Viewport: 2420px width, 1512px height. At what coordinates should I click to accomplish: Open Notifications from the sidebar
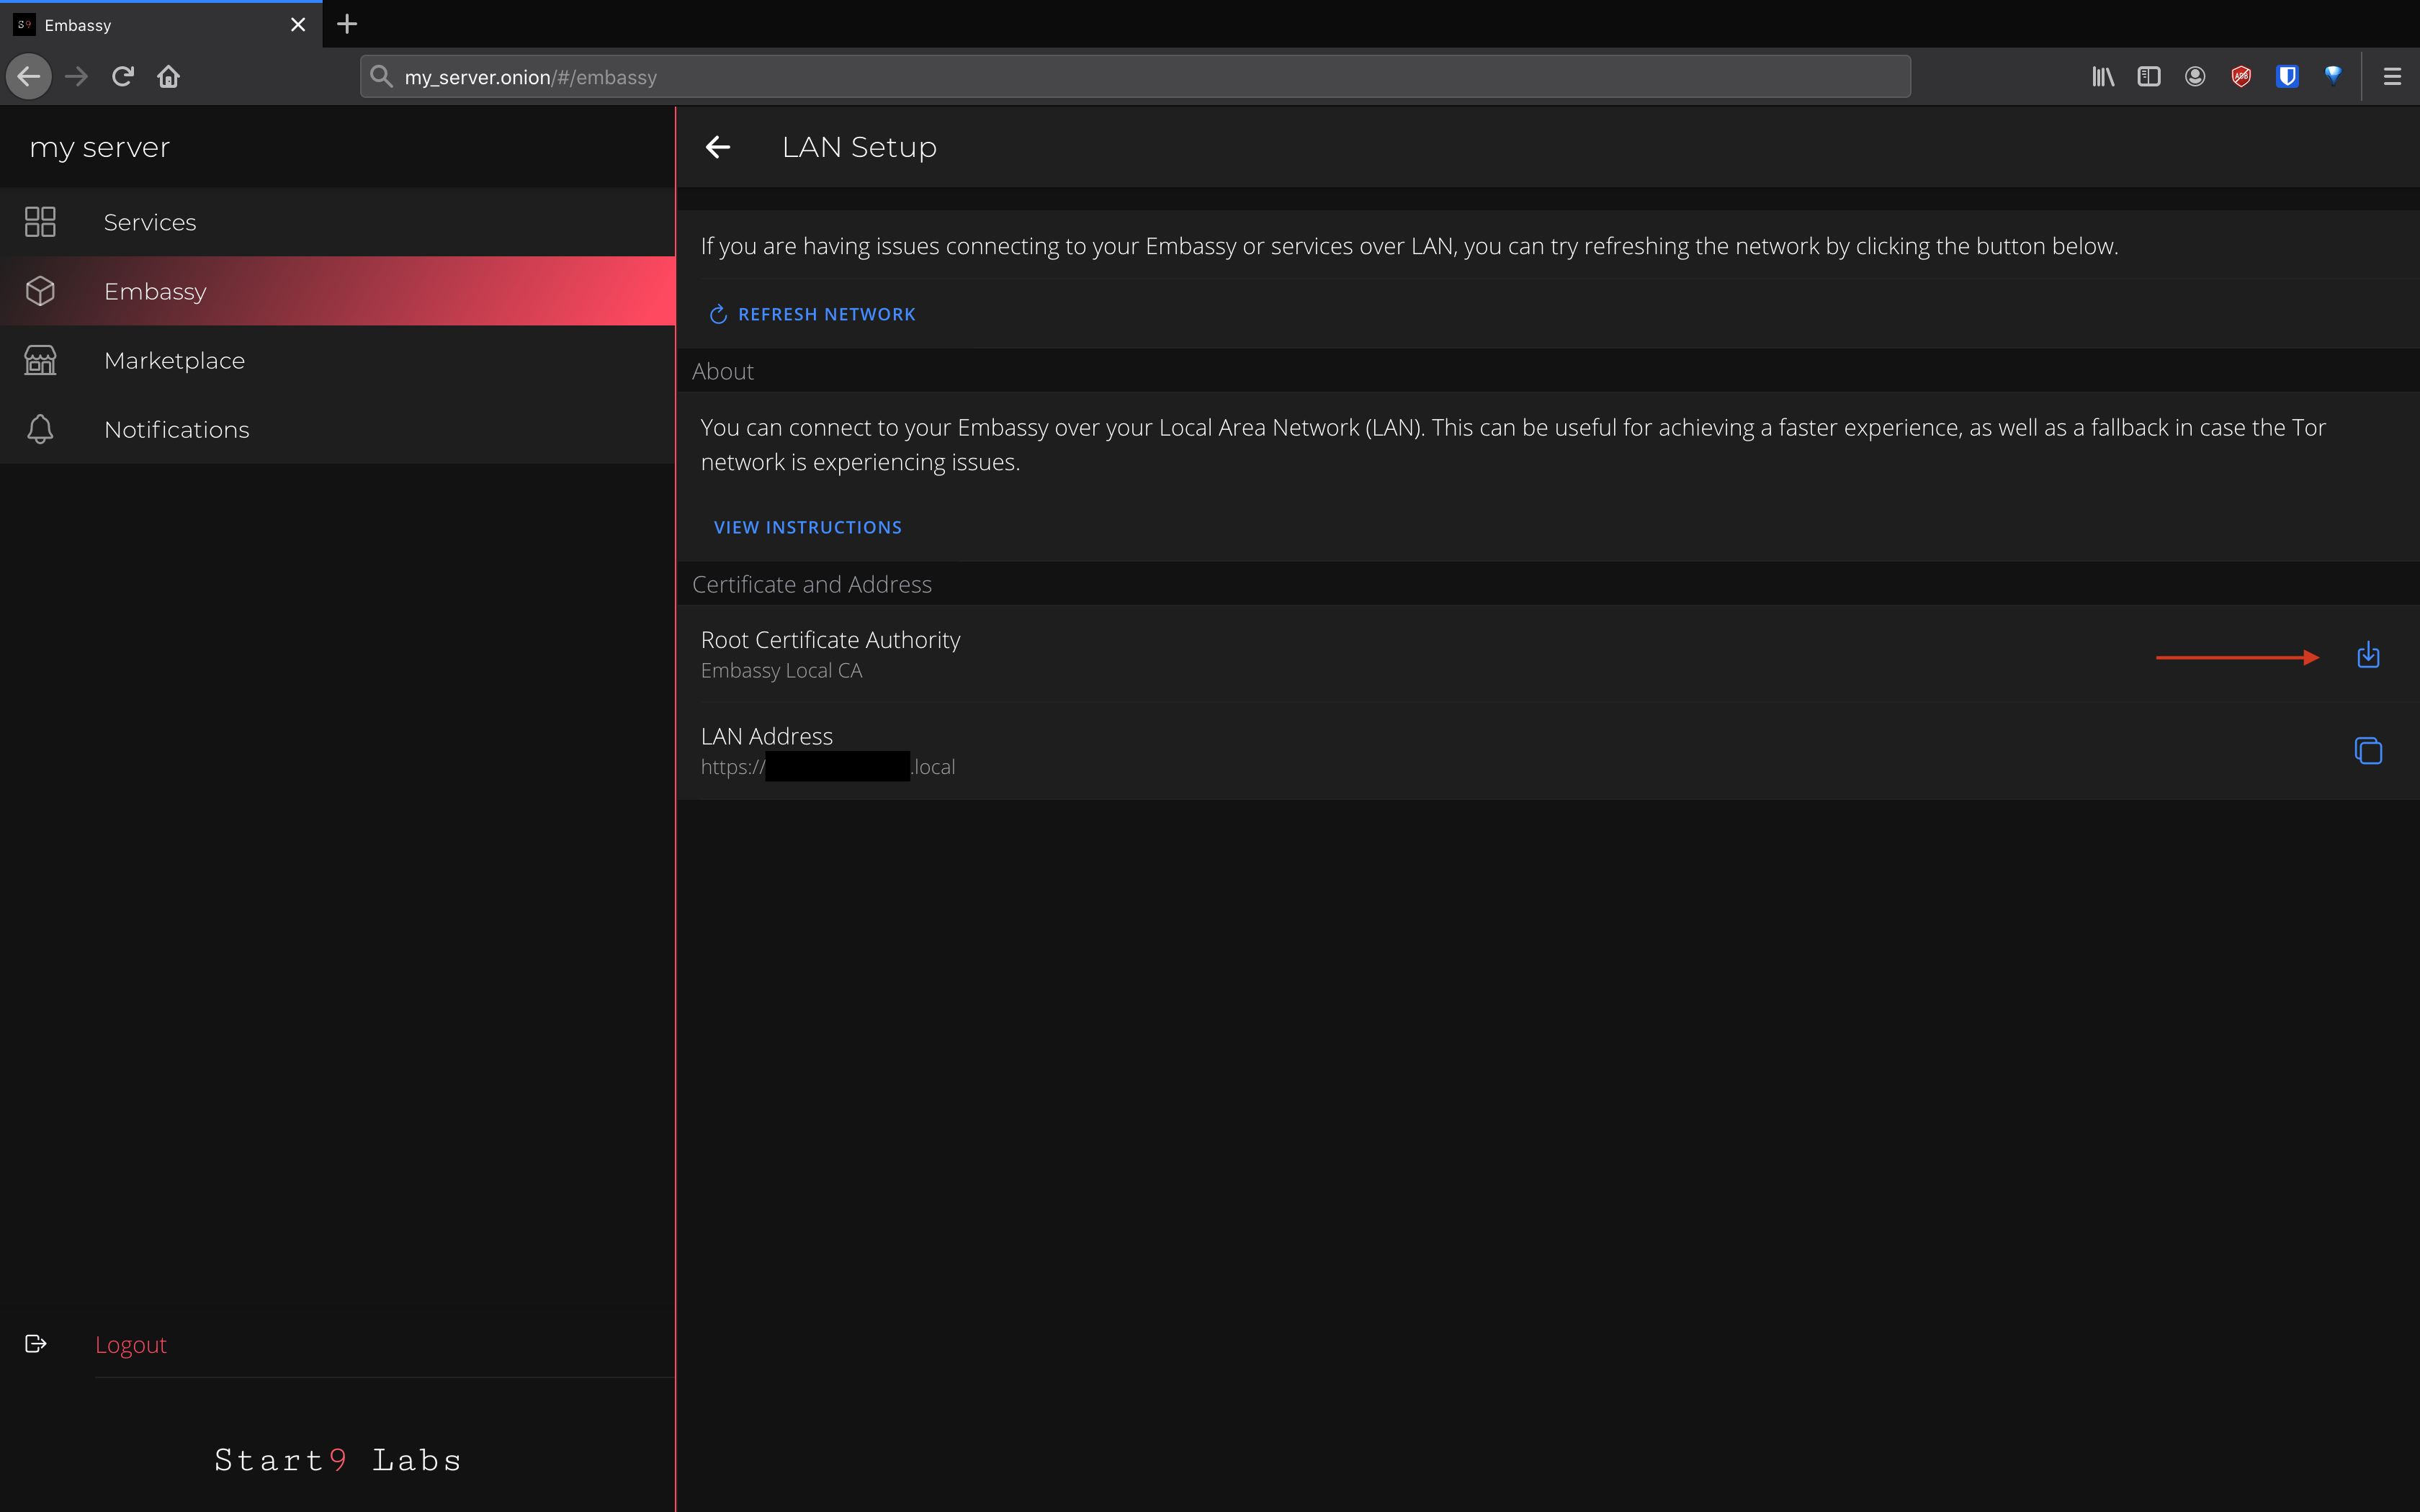[176, 429]
